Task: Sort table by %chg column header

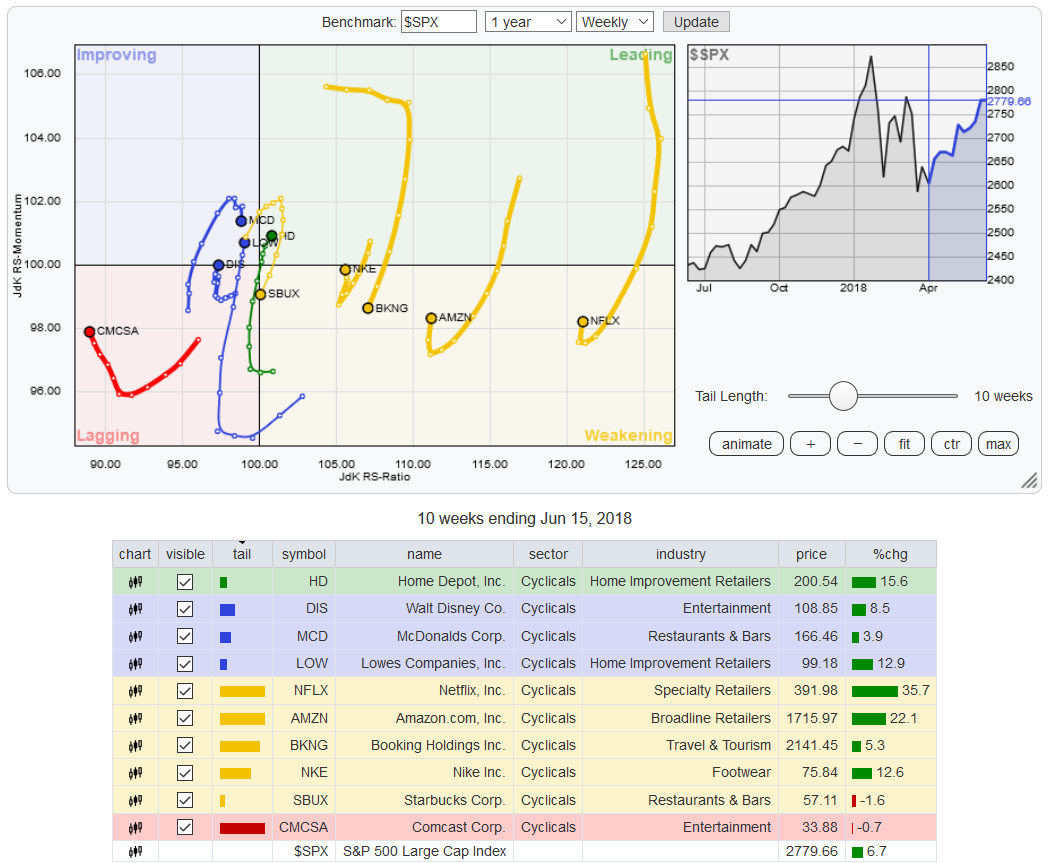Action: (x=890, y=554)
